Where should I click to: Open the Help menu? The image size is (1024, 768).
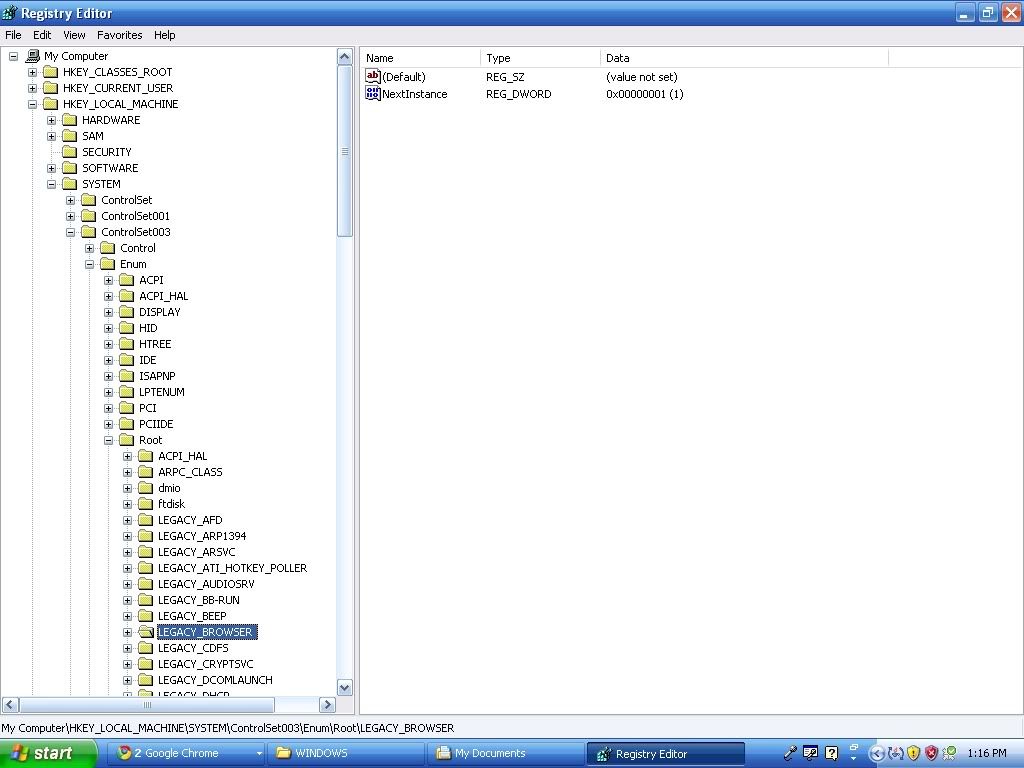[165, 35]
